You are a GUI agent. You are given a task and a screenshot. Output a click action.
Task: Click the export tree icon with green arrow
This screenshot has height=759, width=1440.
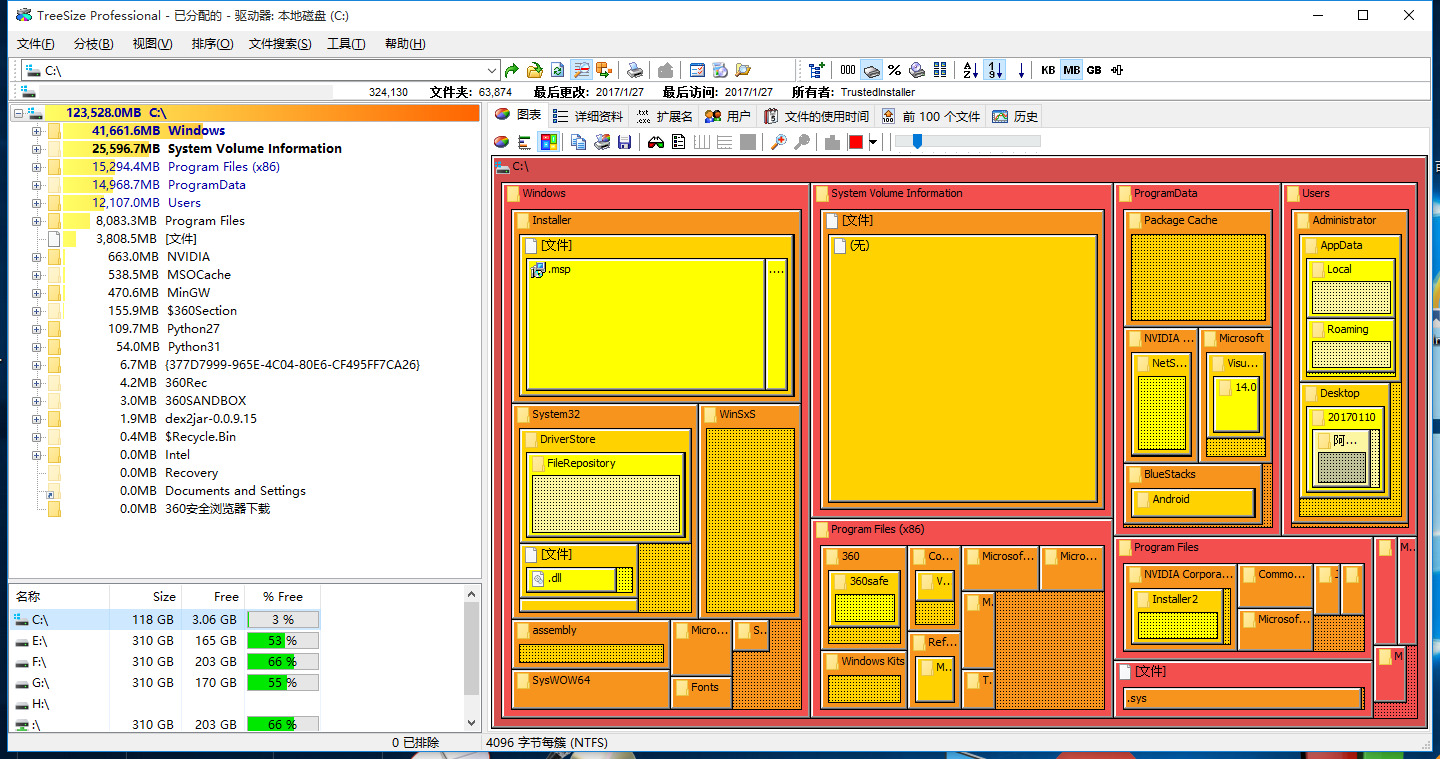[604, 70]
